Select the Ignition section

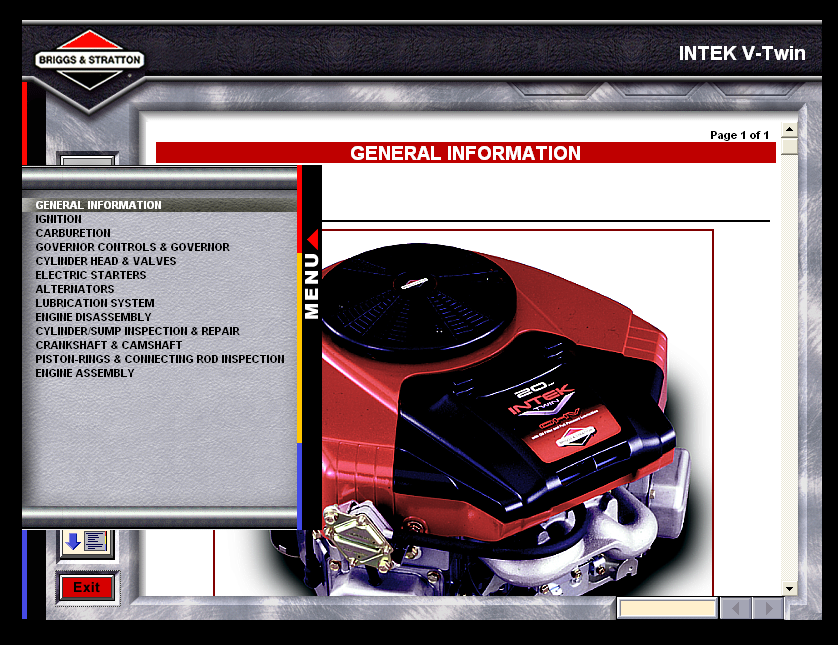click(x=59, y=219)
